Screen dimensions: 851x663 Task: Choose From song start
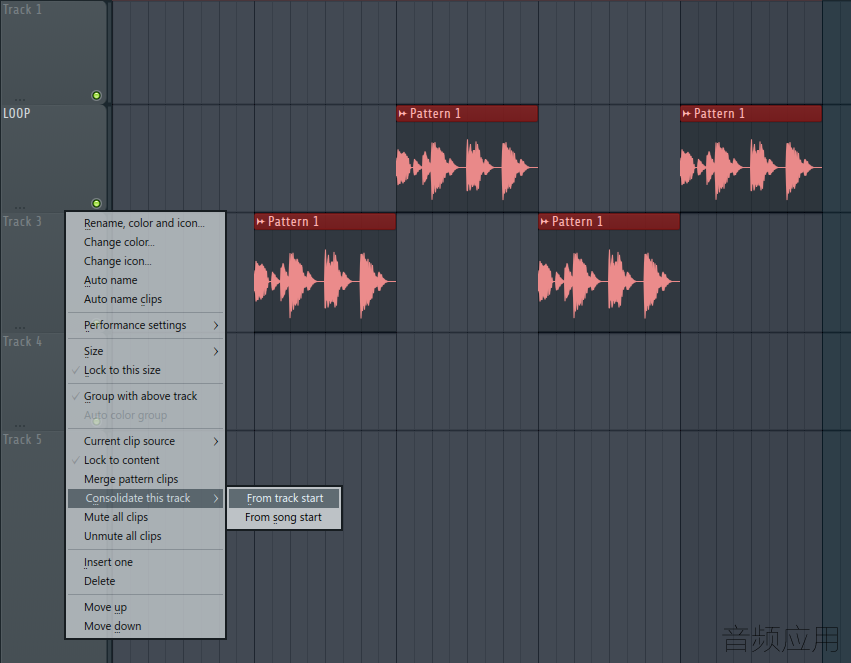(284, 517)
